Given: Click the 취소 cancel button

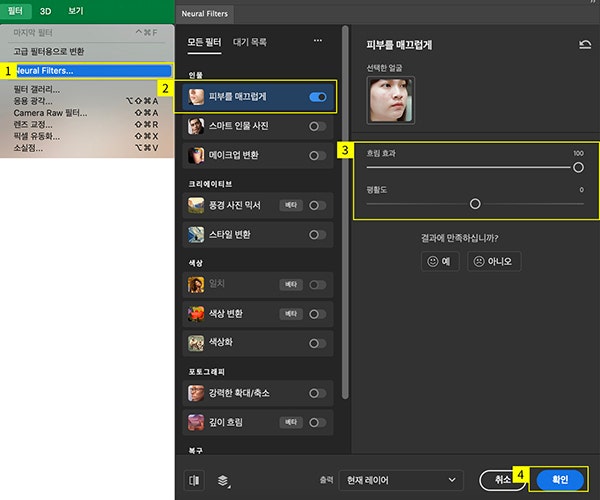Looking at the screenshot, I should [503, 480].
